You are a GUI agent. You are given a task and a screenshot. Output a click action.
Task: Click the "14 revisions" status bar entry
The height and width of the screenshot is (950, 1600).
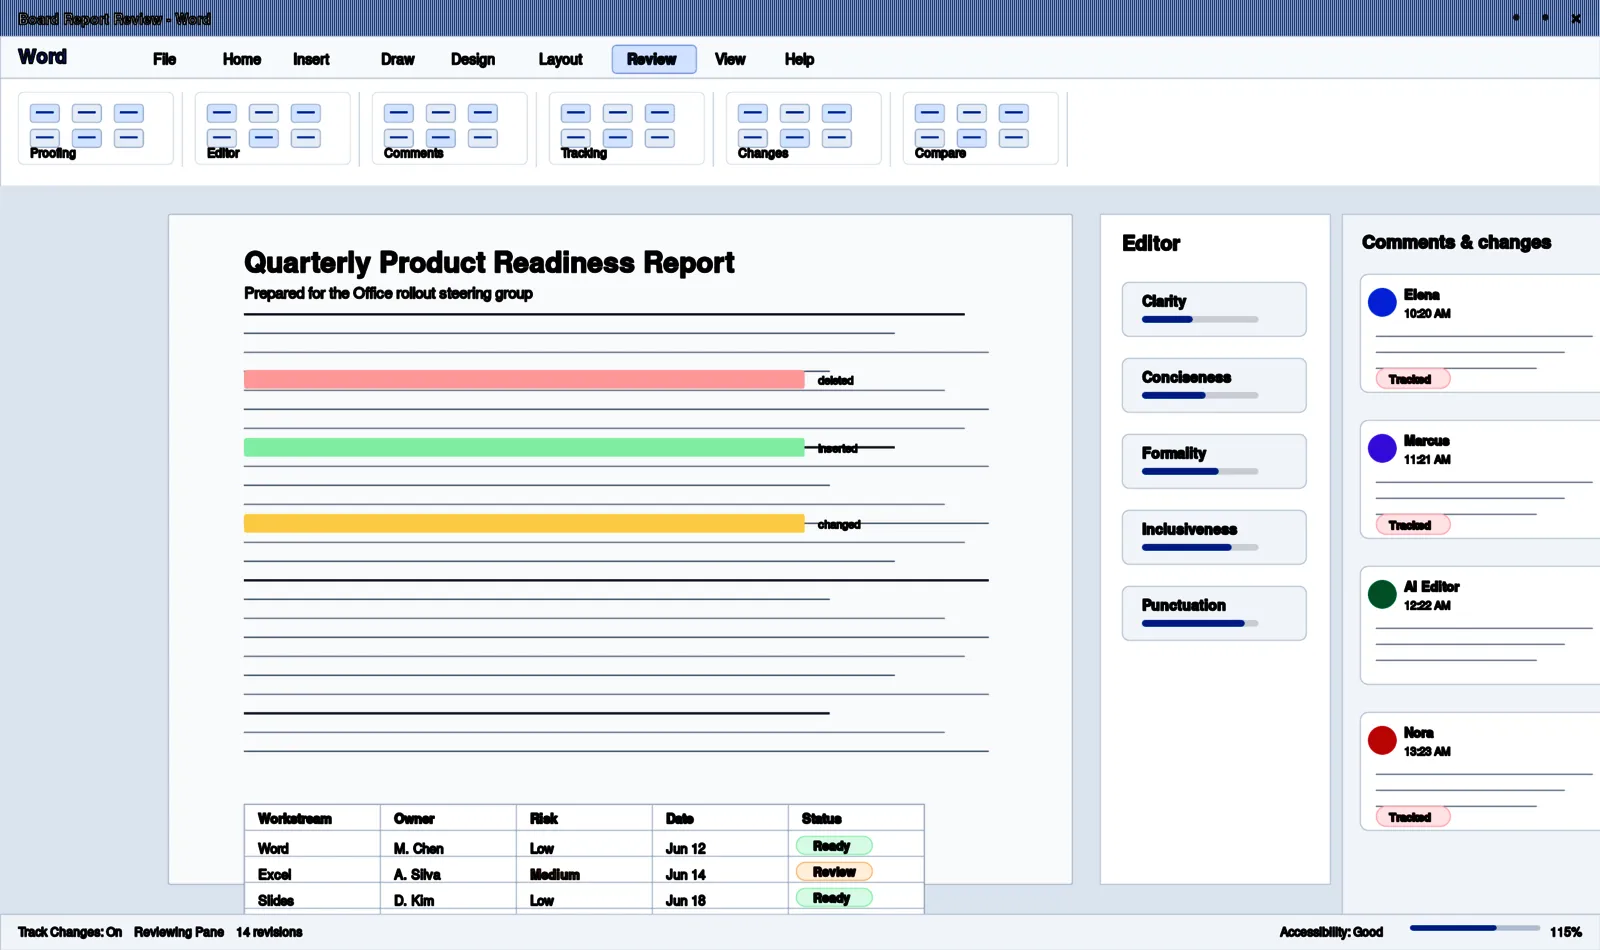269,932
